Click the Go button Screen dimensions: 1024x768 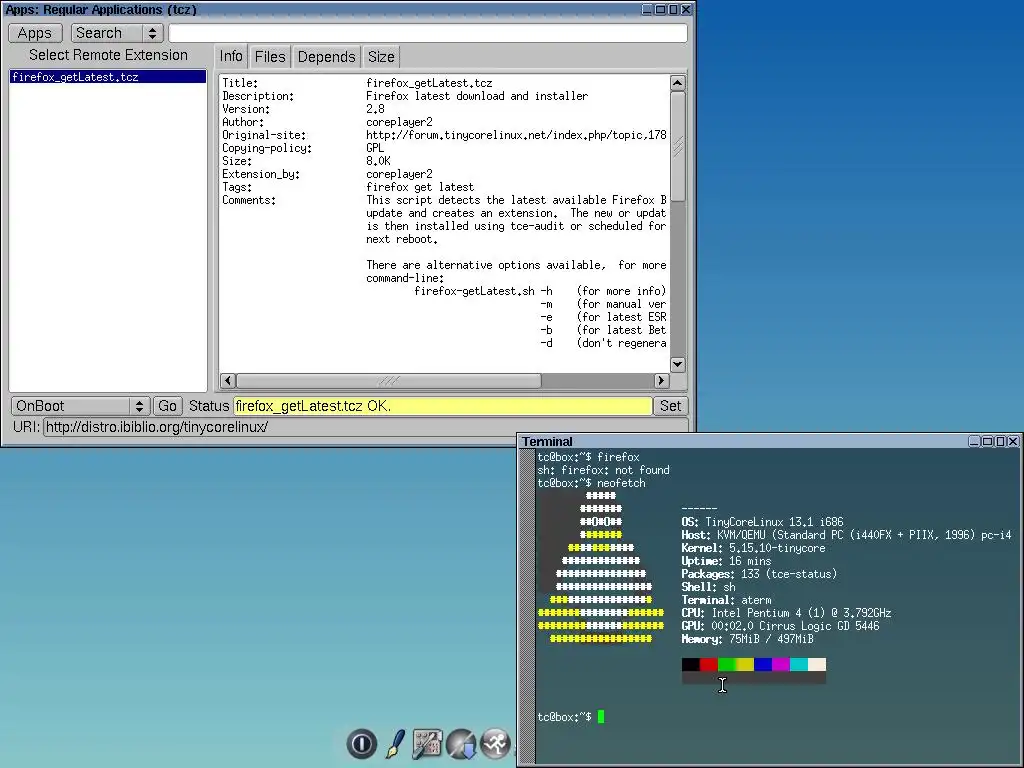point(167,406)
